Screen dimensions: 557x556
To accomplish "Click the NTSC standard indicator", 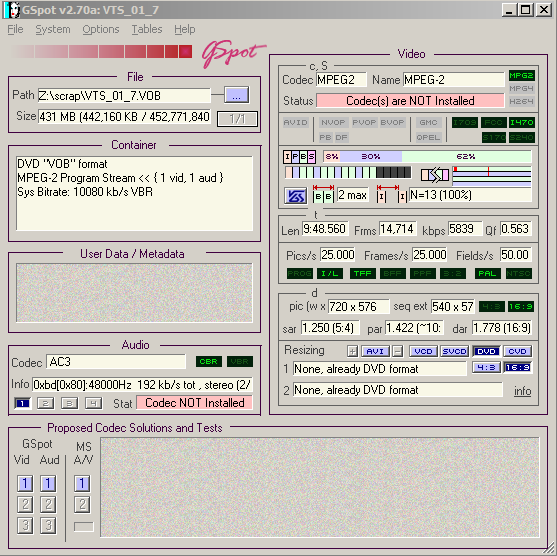I will pyautogui.click(x=519, y=274).
